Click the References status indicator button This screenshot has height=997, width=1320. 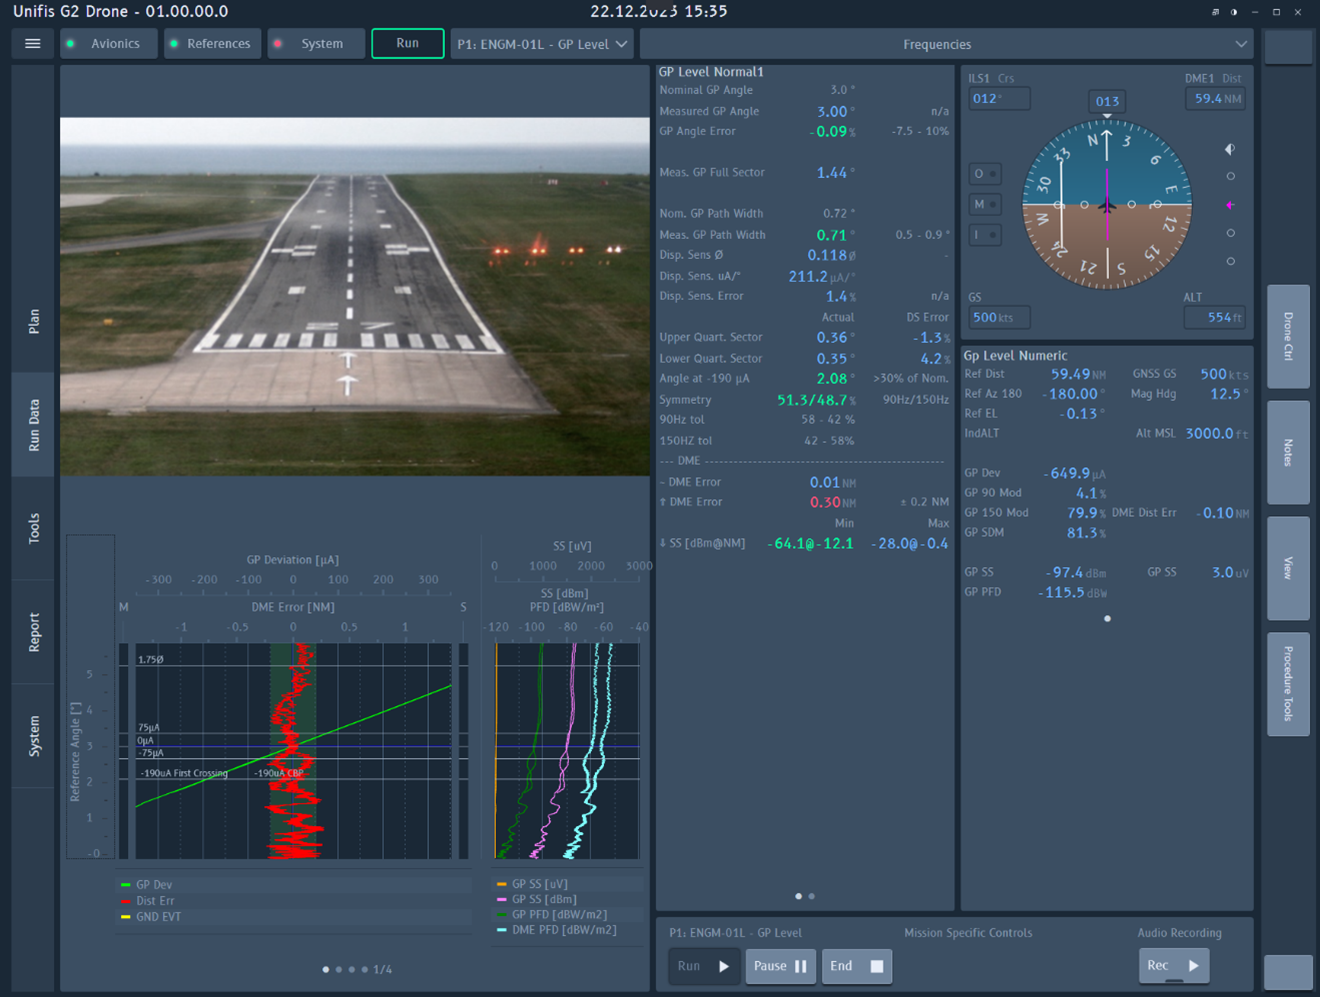(211, 44)
